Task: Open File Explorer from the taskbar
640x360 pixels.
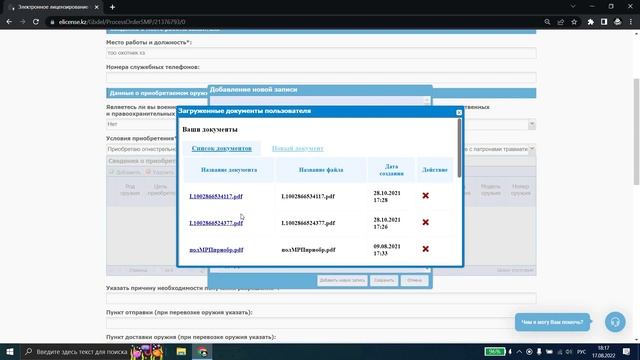Action: coord(181,352)
